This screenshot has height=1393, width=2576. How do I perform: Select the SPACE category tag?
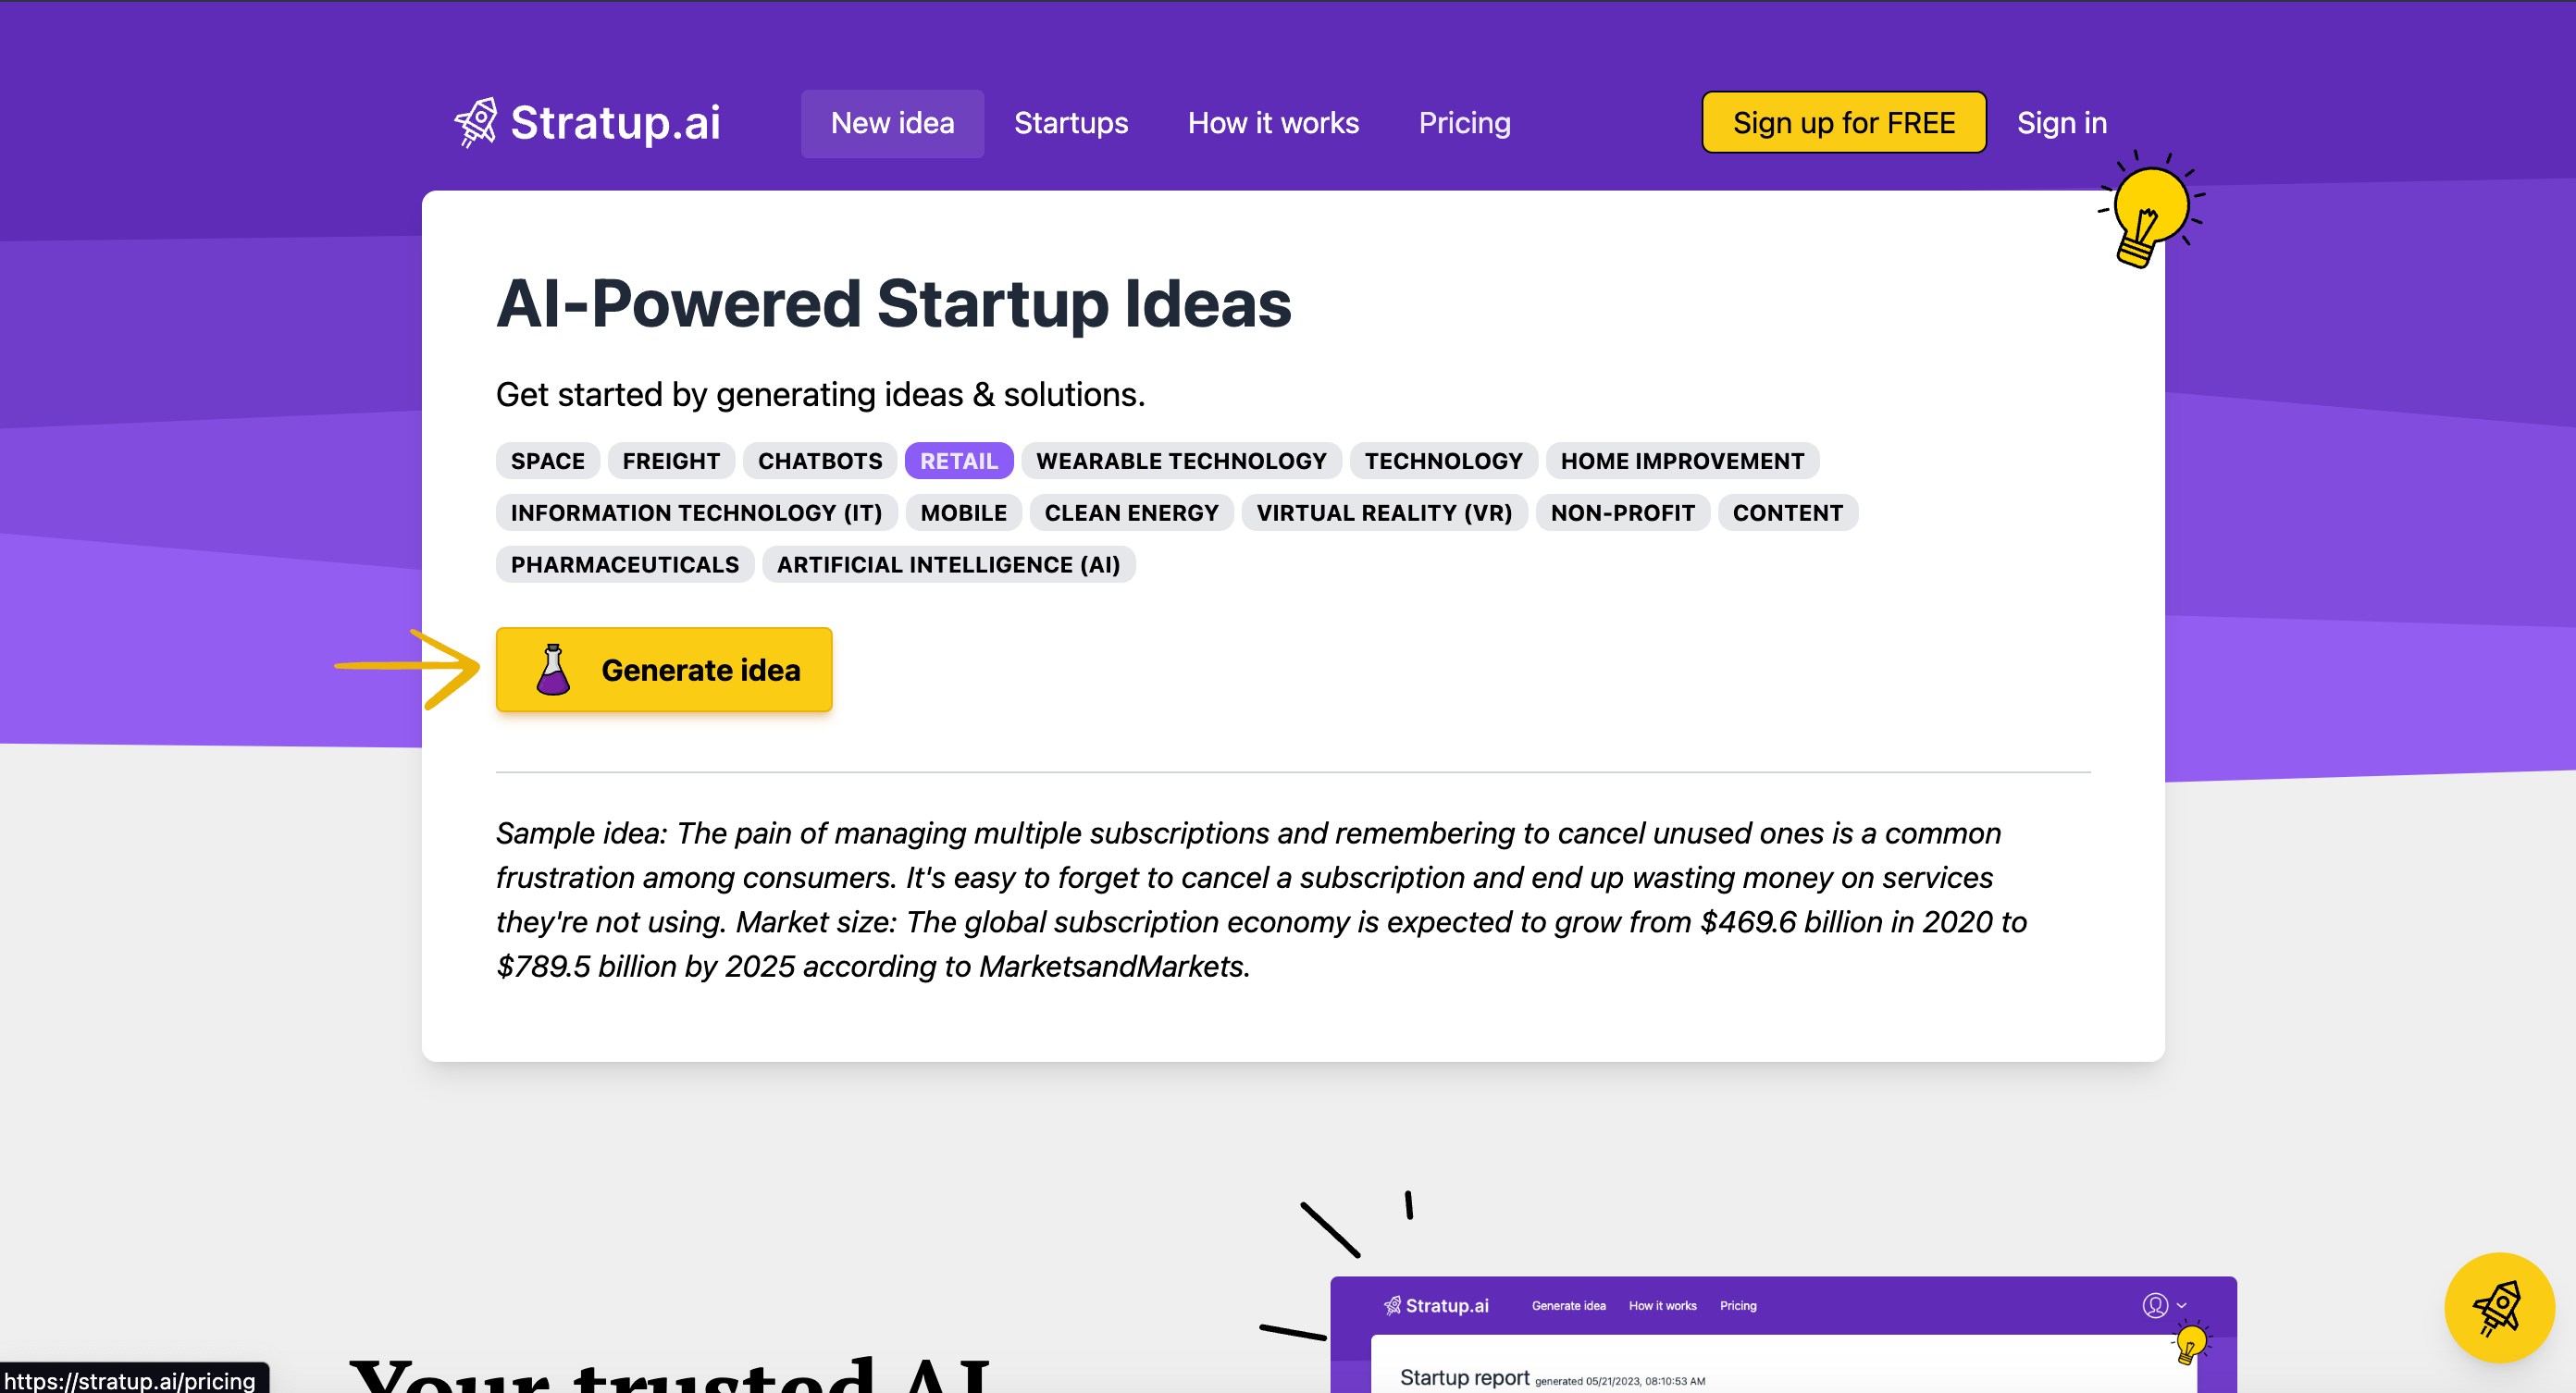[547, 460]
